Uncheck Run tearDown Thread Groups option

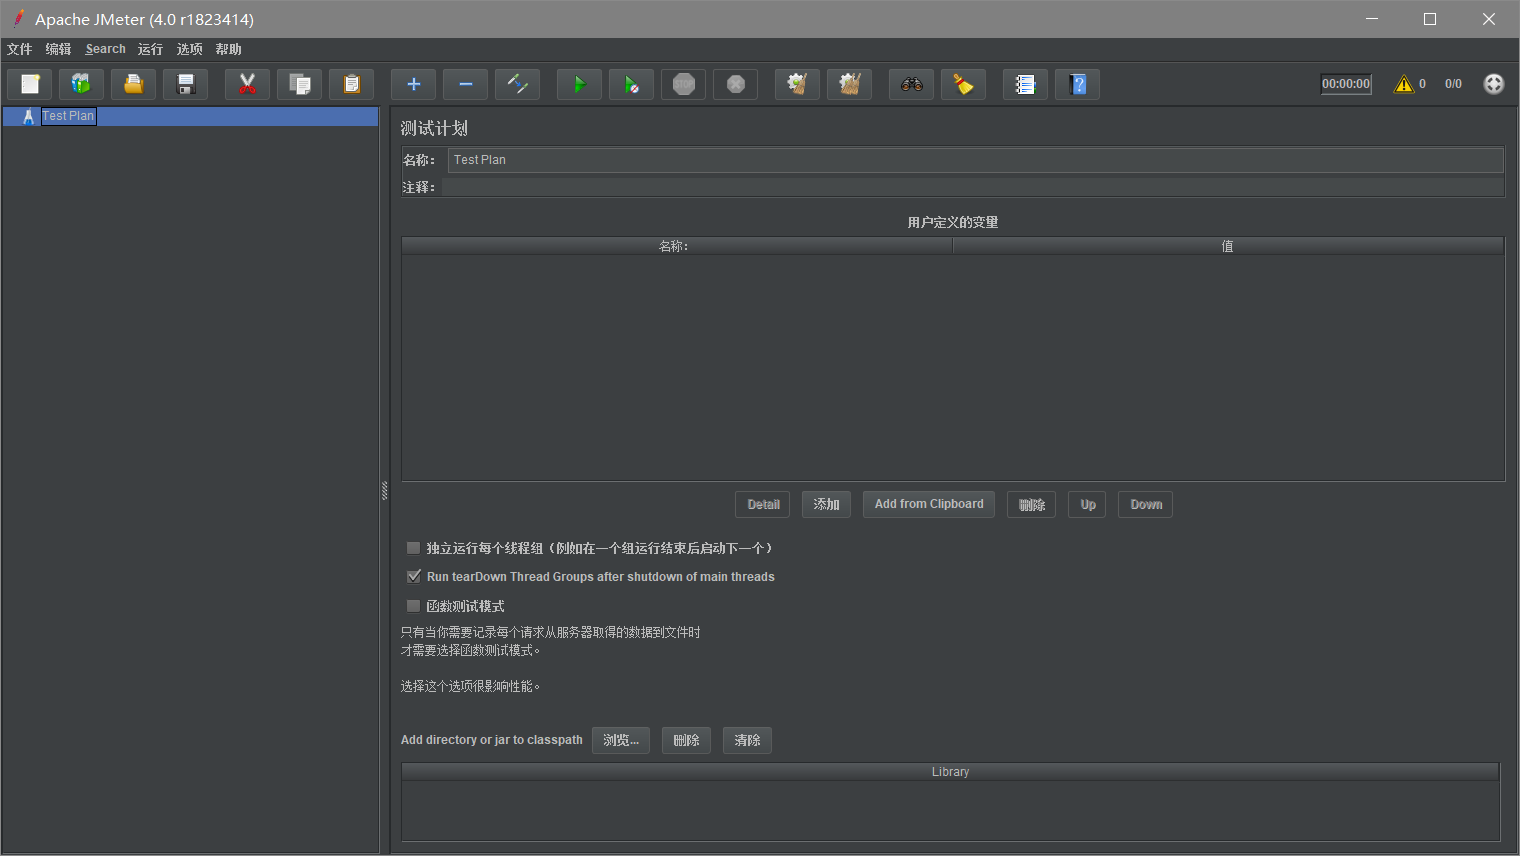pyautogui.click(x=413, y=577)
